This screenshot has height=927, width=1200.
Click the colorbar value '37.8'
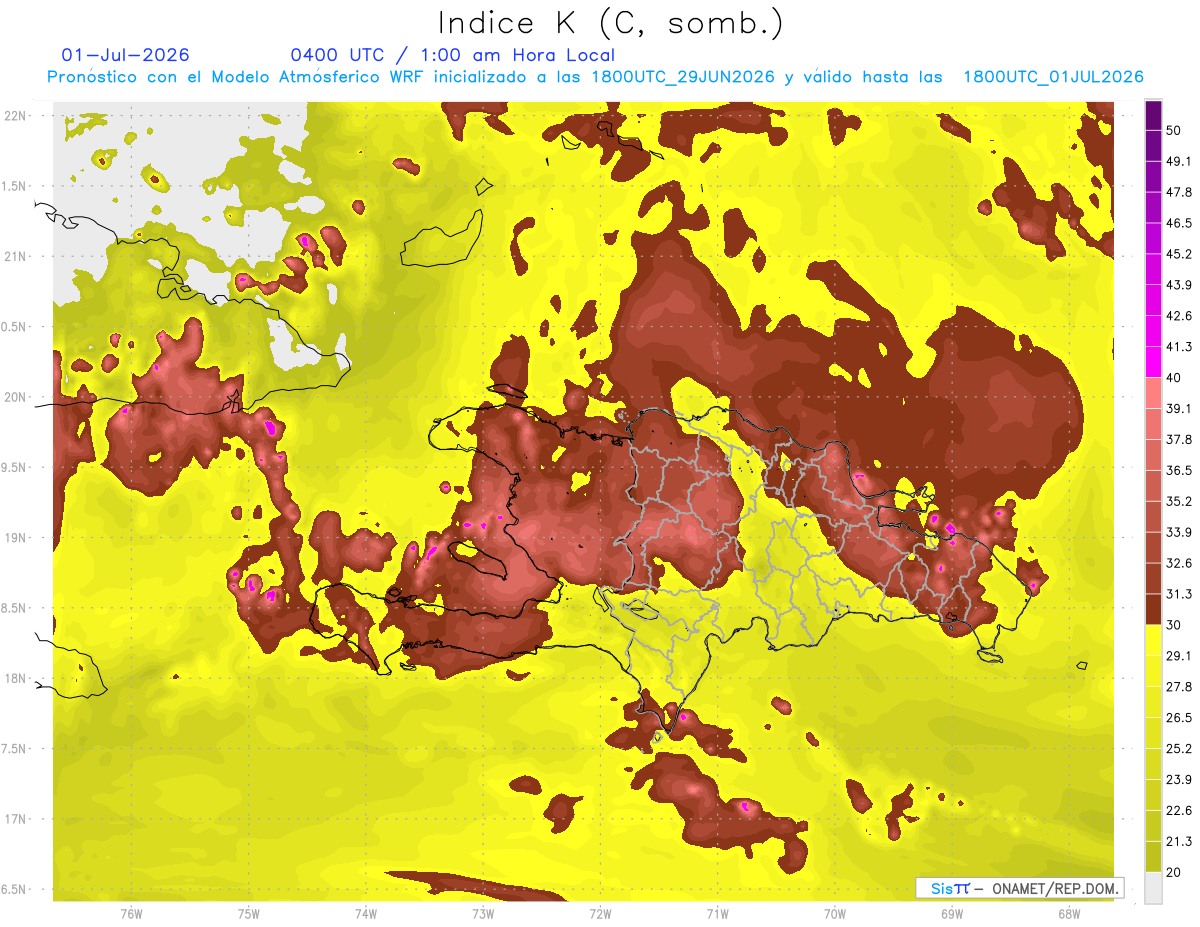coord(1179,439)
